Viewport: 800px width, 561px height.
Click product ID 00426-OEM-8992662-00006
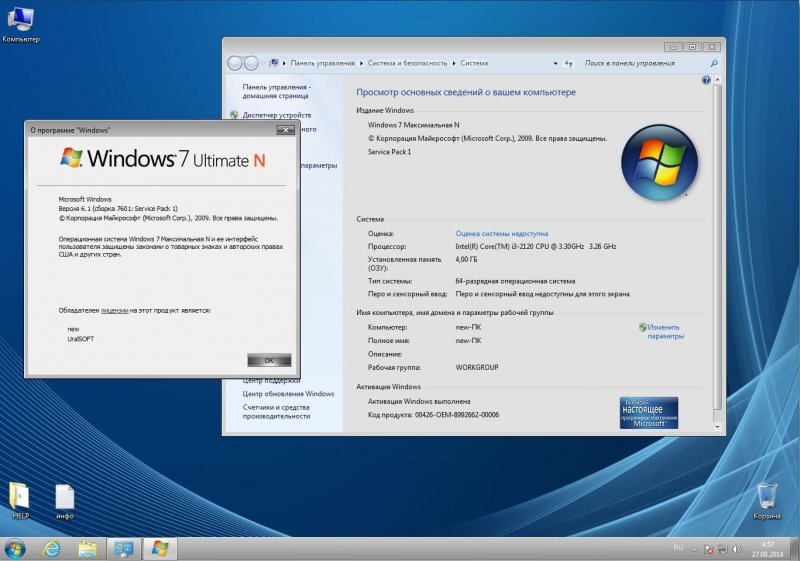pyautogui.click(x=457, y=415)
